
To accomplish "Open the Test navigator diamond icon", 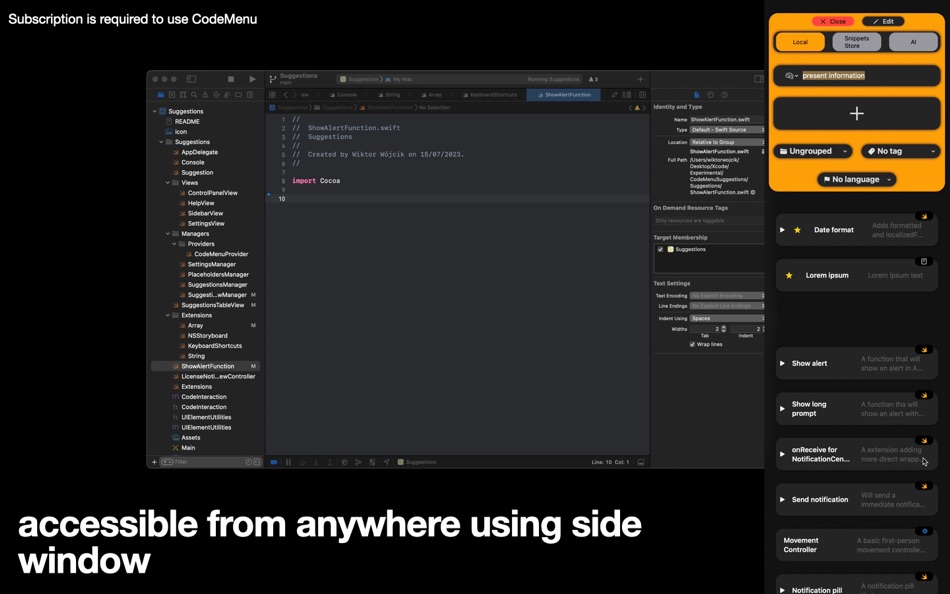I will [216, 95].
